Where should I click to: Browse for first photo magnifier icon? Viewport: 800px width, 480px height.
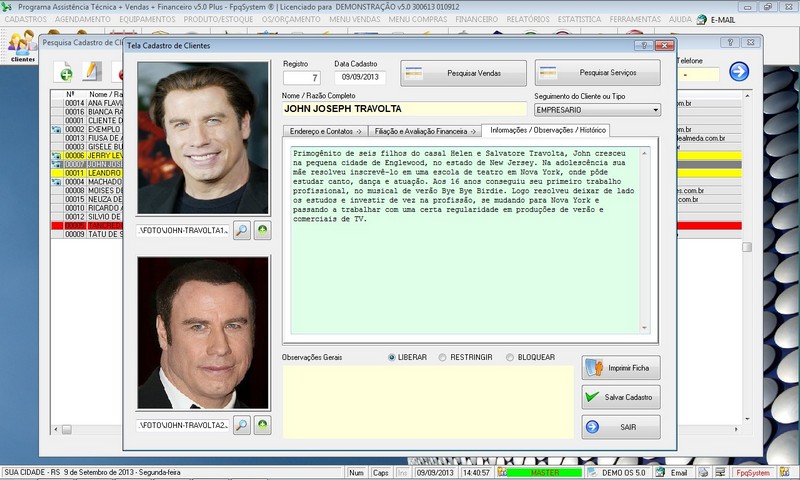pyautogui.click(x=242, y=231)
